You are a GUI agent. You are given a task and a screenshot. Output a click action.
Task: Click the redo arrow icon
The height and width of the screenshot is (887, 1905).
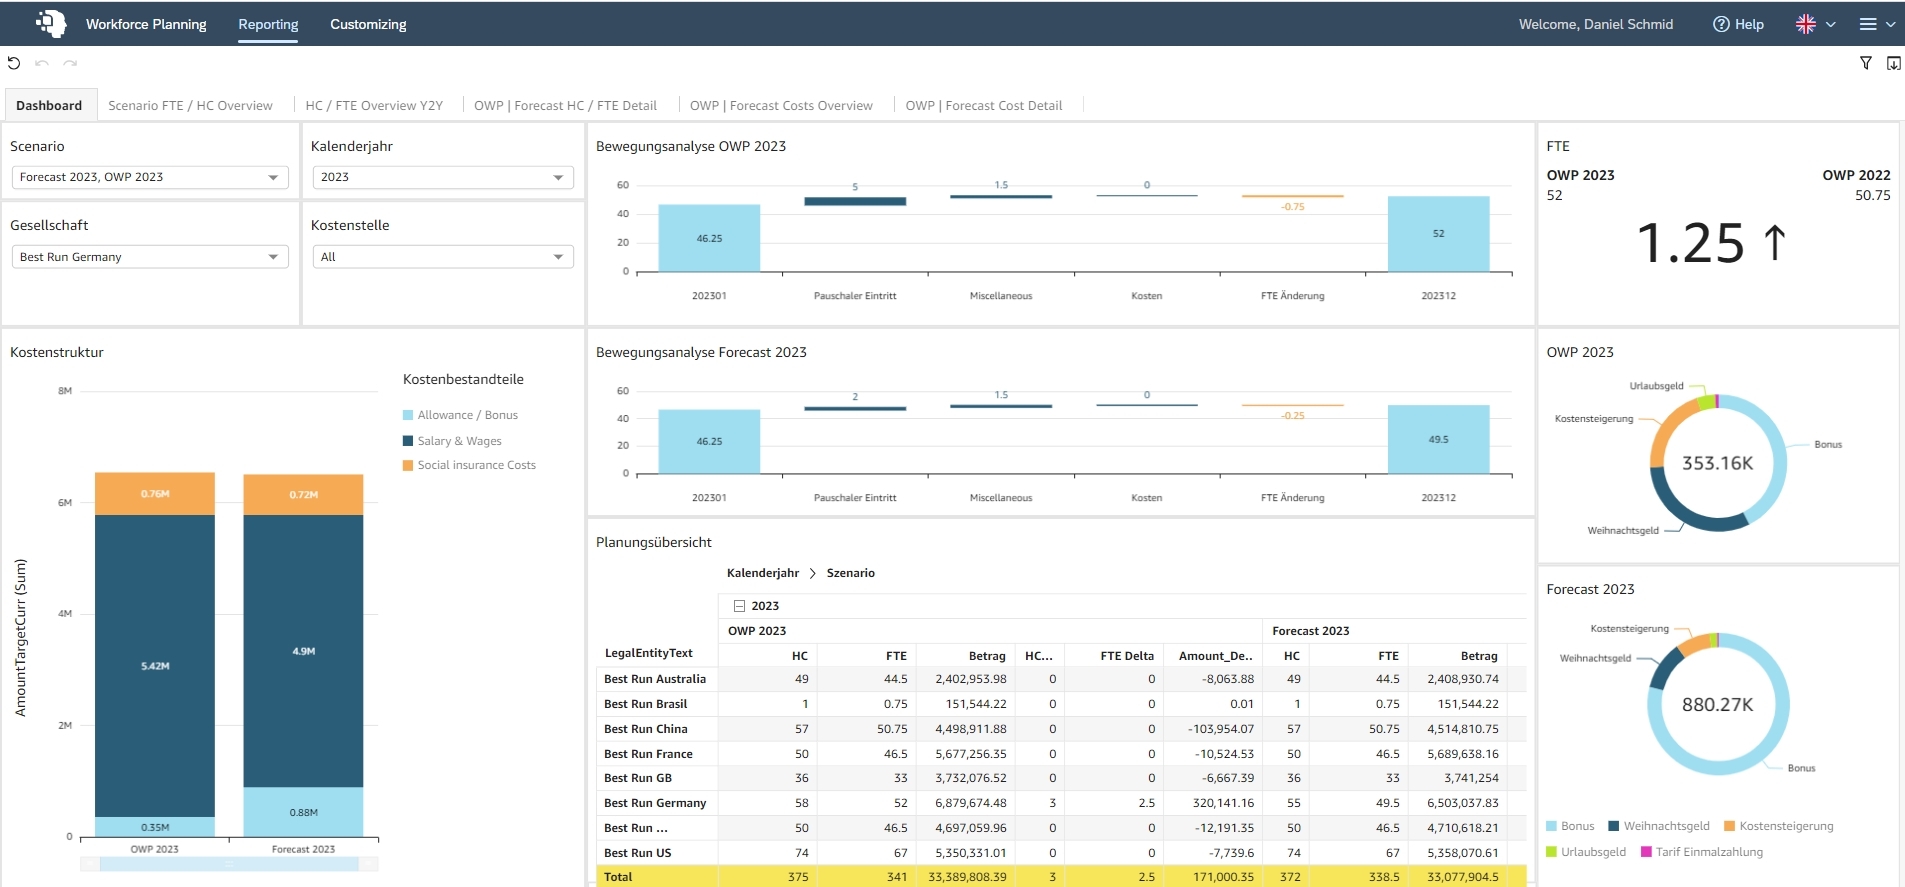(x=70, y=63)
